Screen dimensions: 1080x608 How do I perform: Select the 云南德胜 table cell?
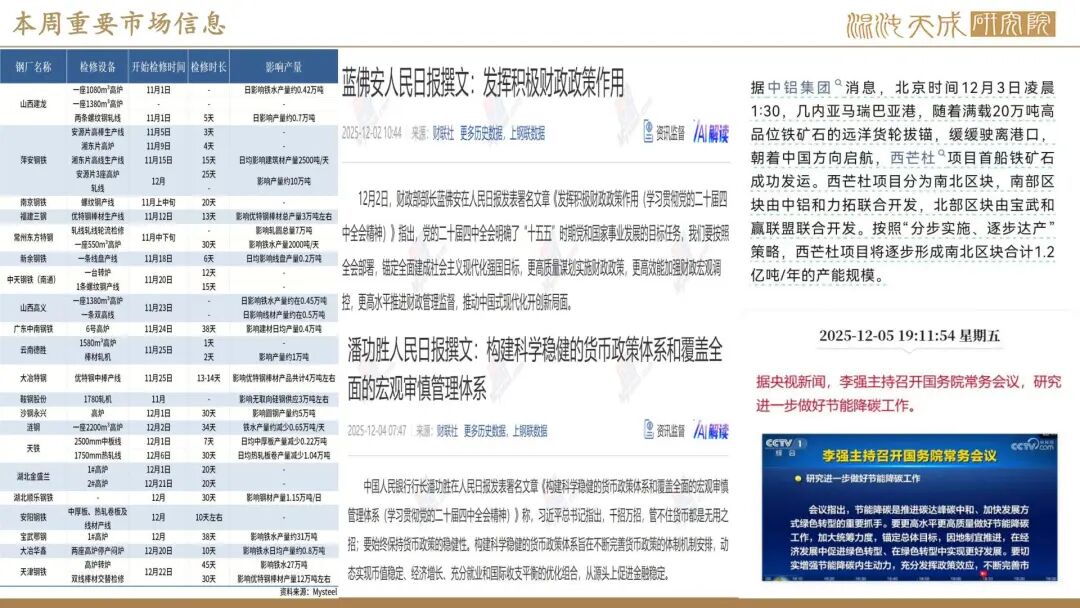click(x=33, y=350)
